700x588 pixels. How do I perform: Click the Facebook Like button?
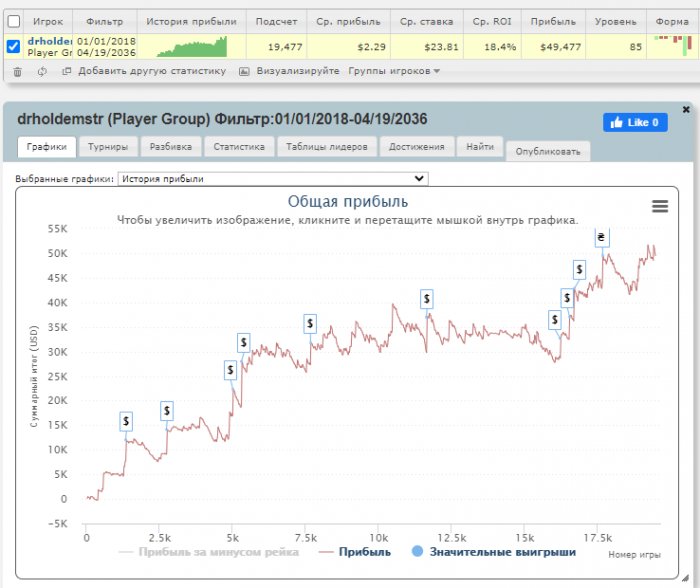635,123
